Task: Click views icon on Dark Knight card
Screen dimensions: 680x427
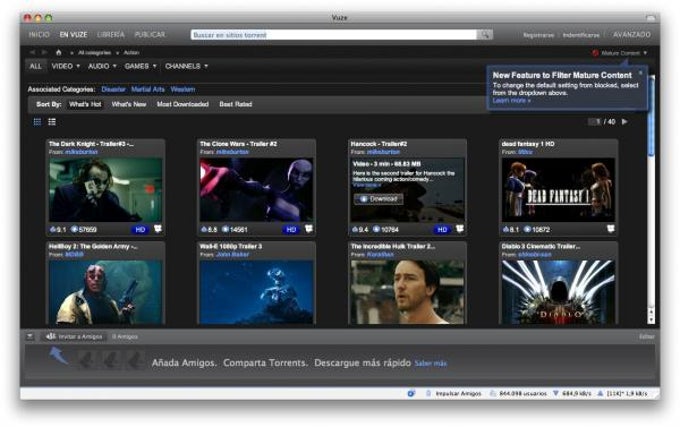Action: point(74,229)
